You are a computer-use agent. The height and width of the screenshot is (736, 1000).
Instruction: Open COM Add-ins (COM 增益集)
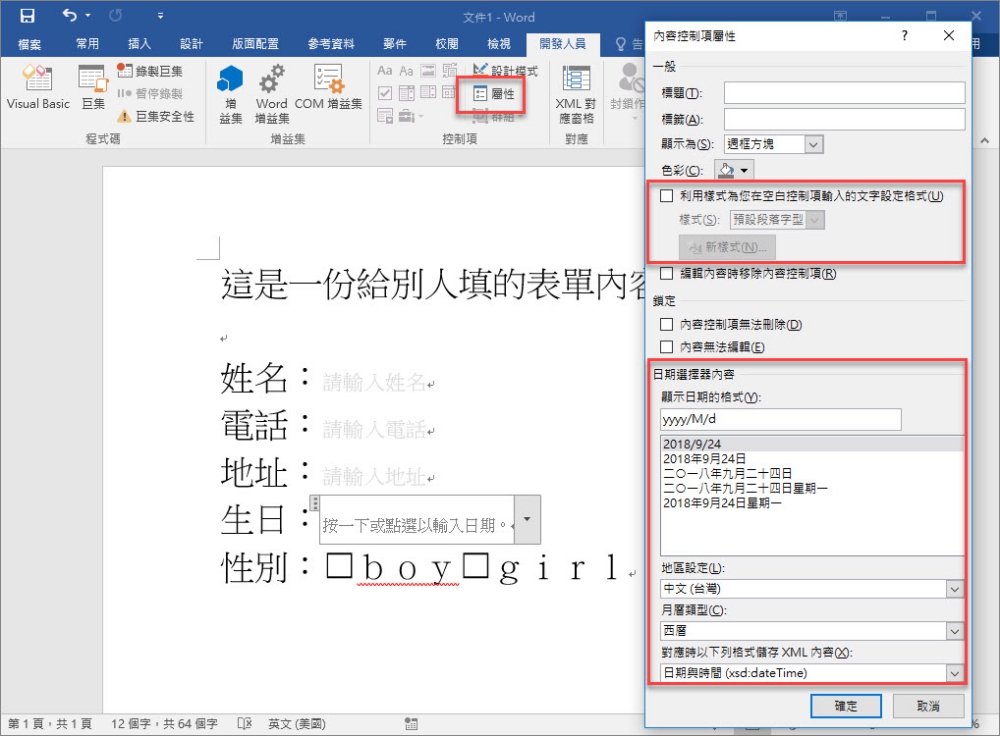328,87
